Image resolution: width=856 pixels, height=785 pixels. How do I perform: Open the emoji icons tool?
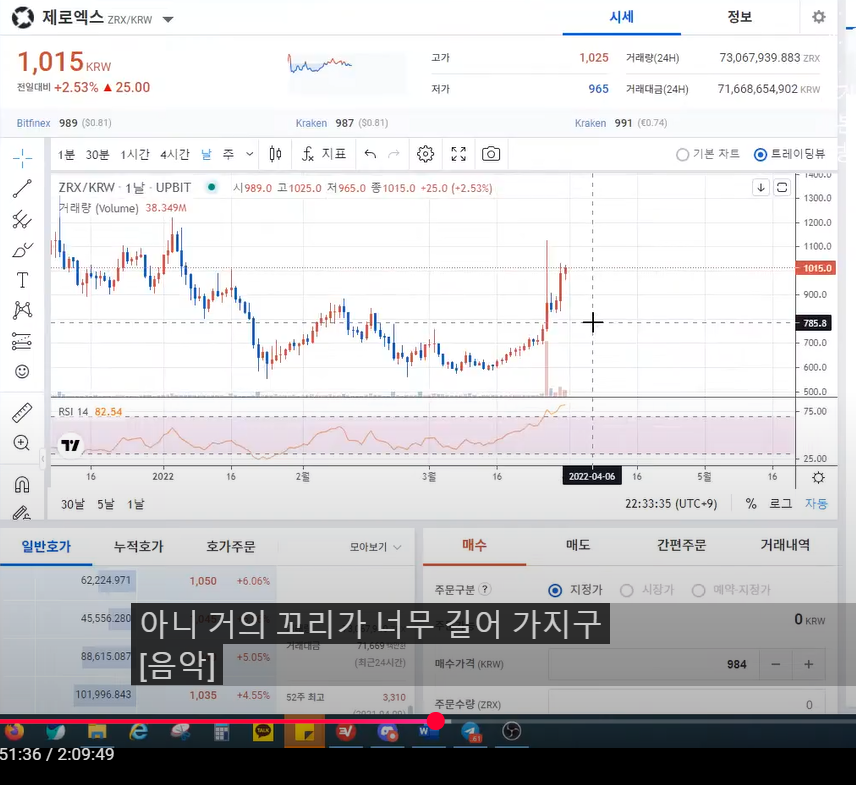[x=22, y=371]
